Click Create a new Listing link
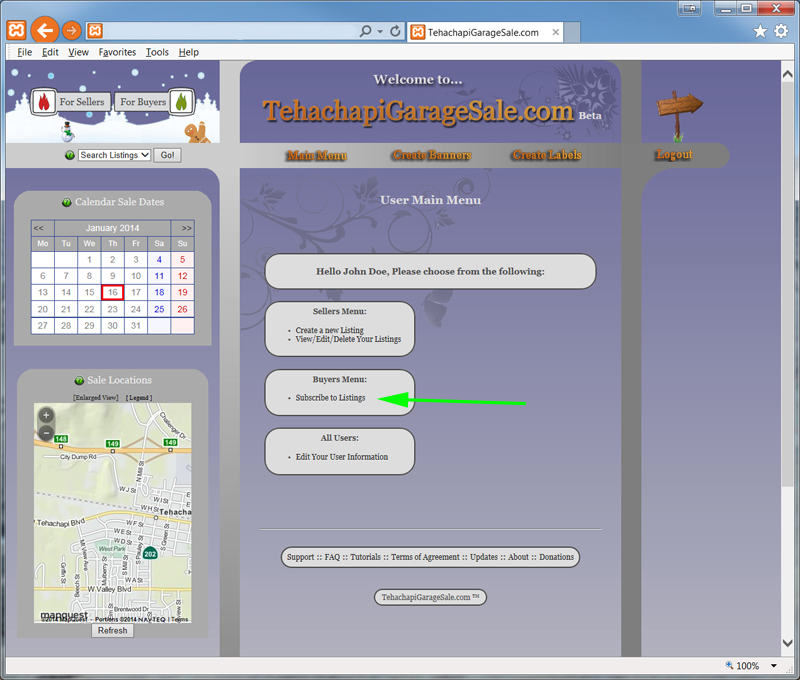800x680 pixels. [x=330, y=330]
